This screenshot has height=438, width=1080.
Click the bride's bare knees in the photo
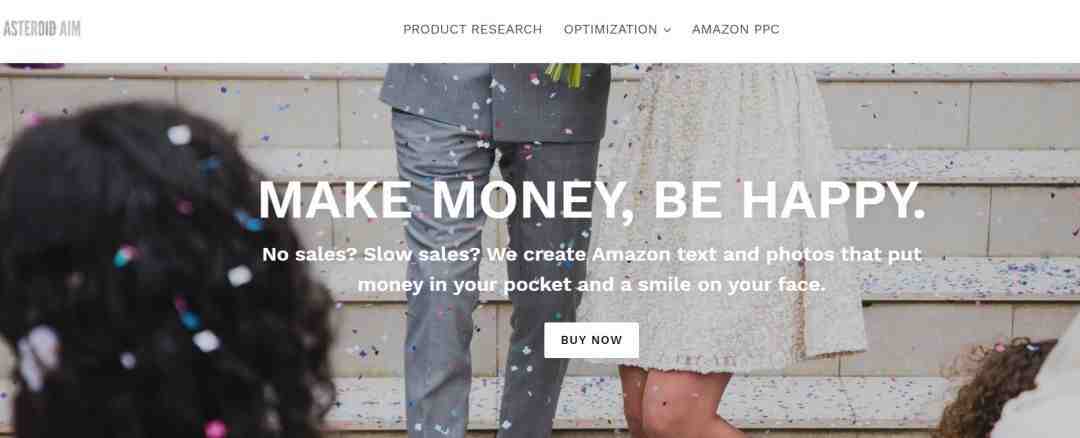point(678,403)
